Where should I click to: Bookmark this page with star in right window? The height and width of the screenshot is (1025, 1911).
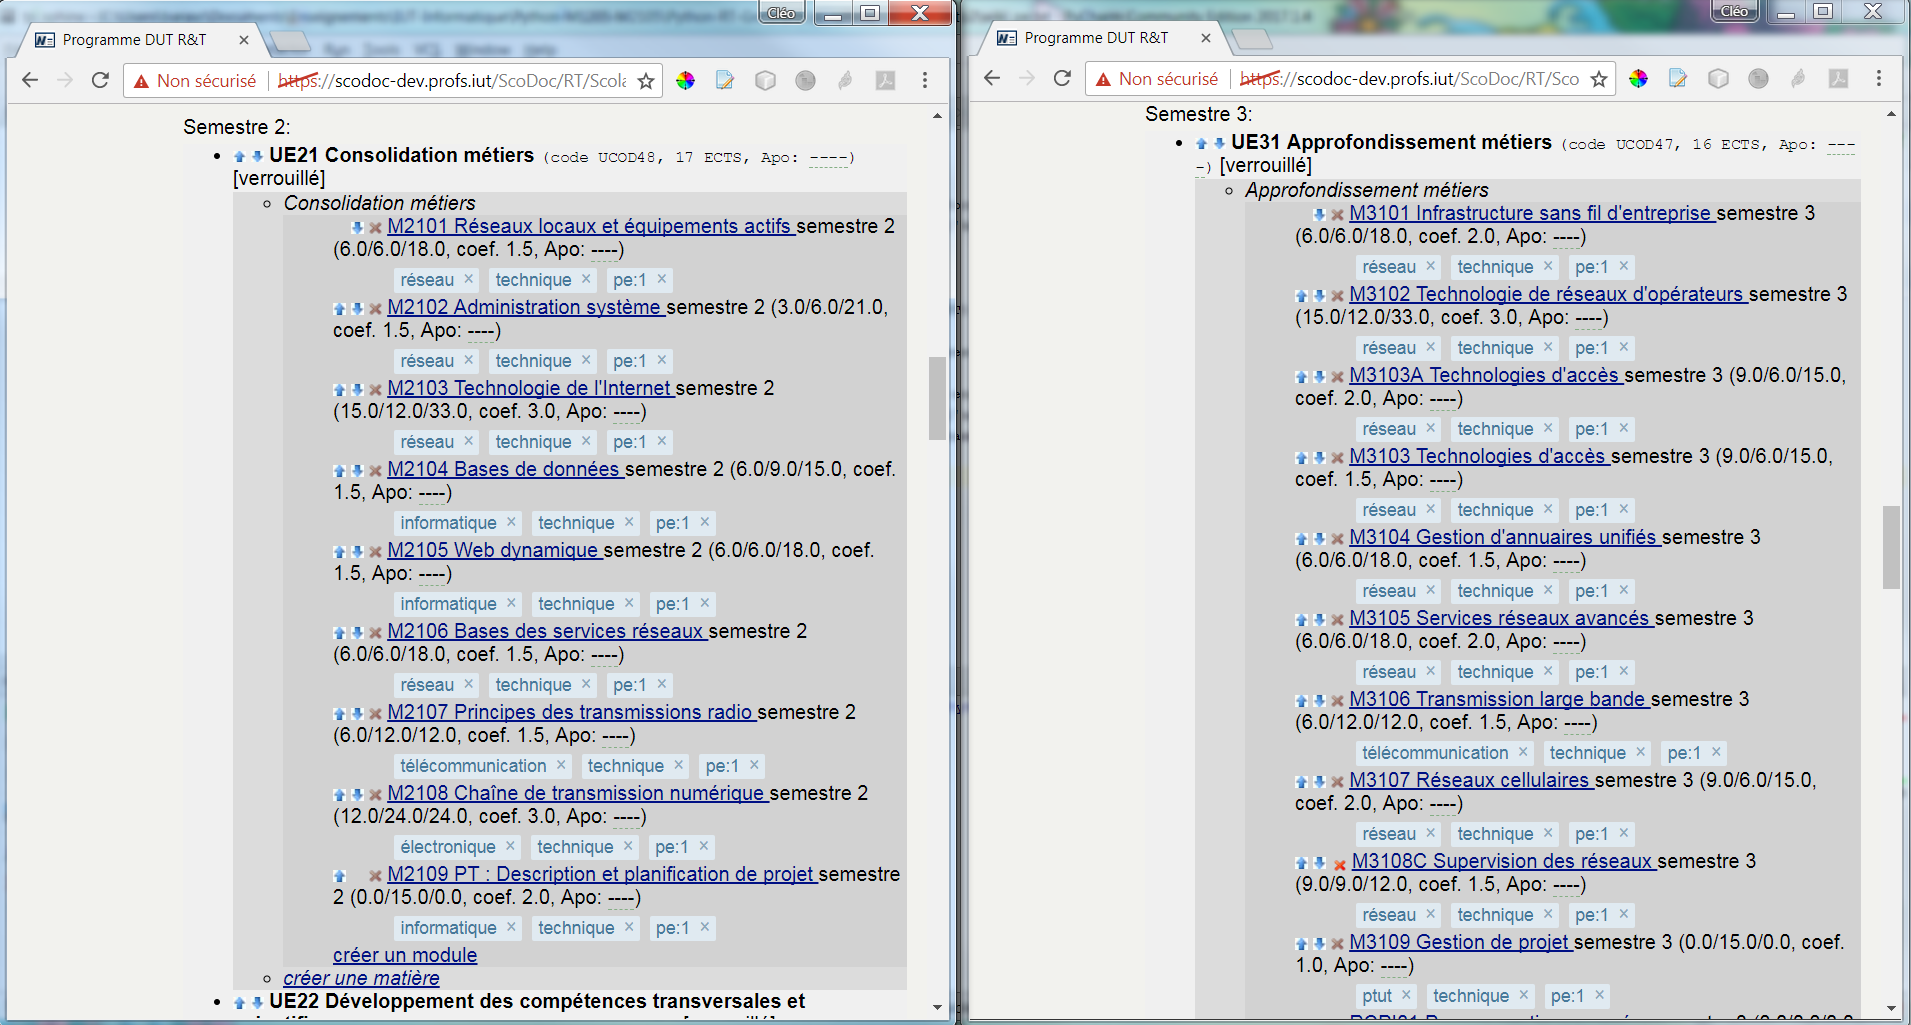point(1599,79)
